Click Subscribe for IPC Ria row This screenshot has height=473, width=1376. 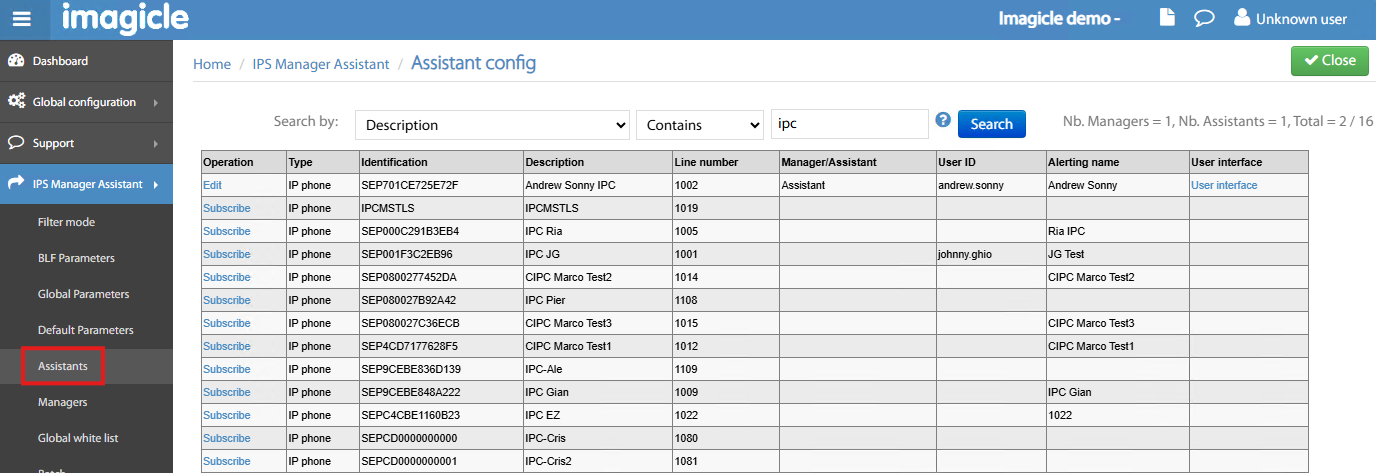(x=226, y=231)
